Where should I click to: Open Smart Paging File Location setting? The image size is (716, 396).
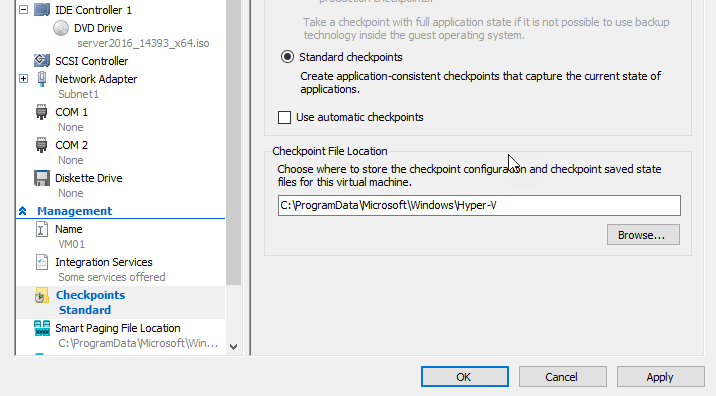(118, 328)
